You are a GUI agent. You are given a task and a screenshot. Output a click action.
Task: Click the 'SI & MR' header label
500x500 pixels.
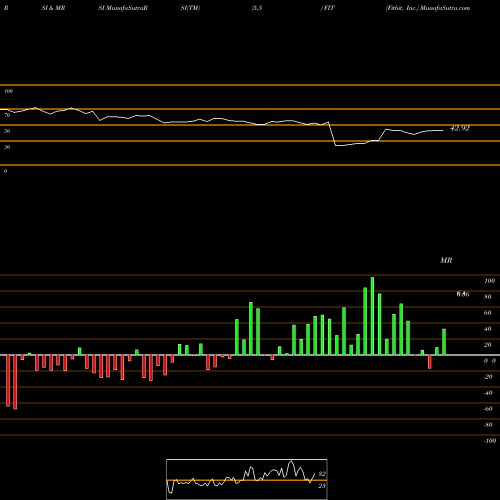[53, 8]
